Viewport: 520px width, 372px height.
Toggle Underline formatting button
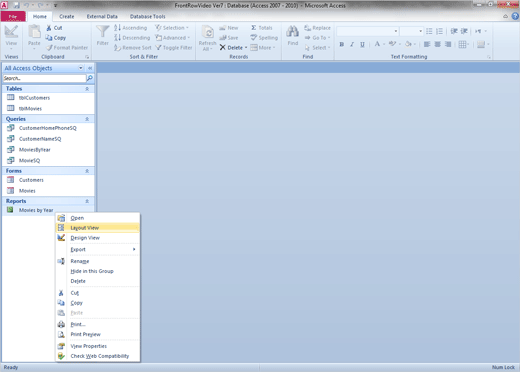[362, 44]
